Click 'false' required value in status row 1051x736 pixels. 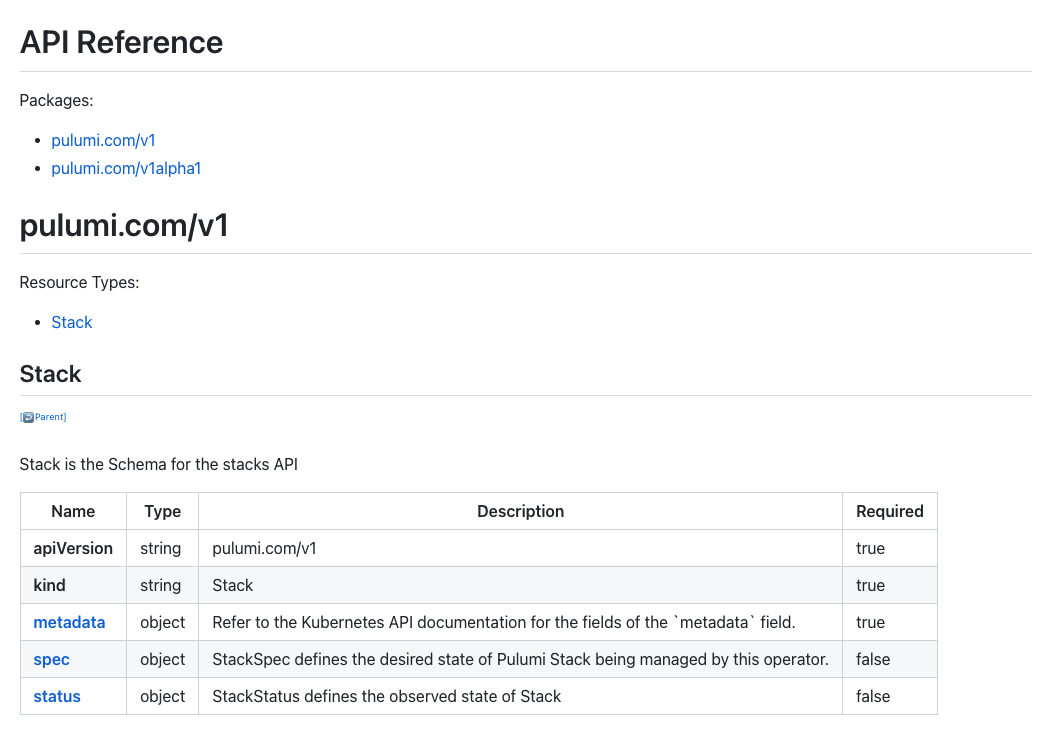pyautogui.click(x=873, y=696)
